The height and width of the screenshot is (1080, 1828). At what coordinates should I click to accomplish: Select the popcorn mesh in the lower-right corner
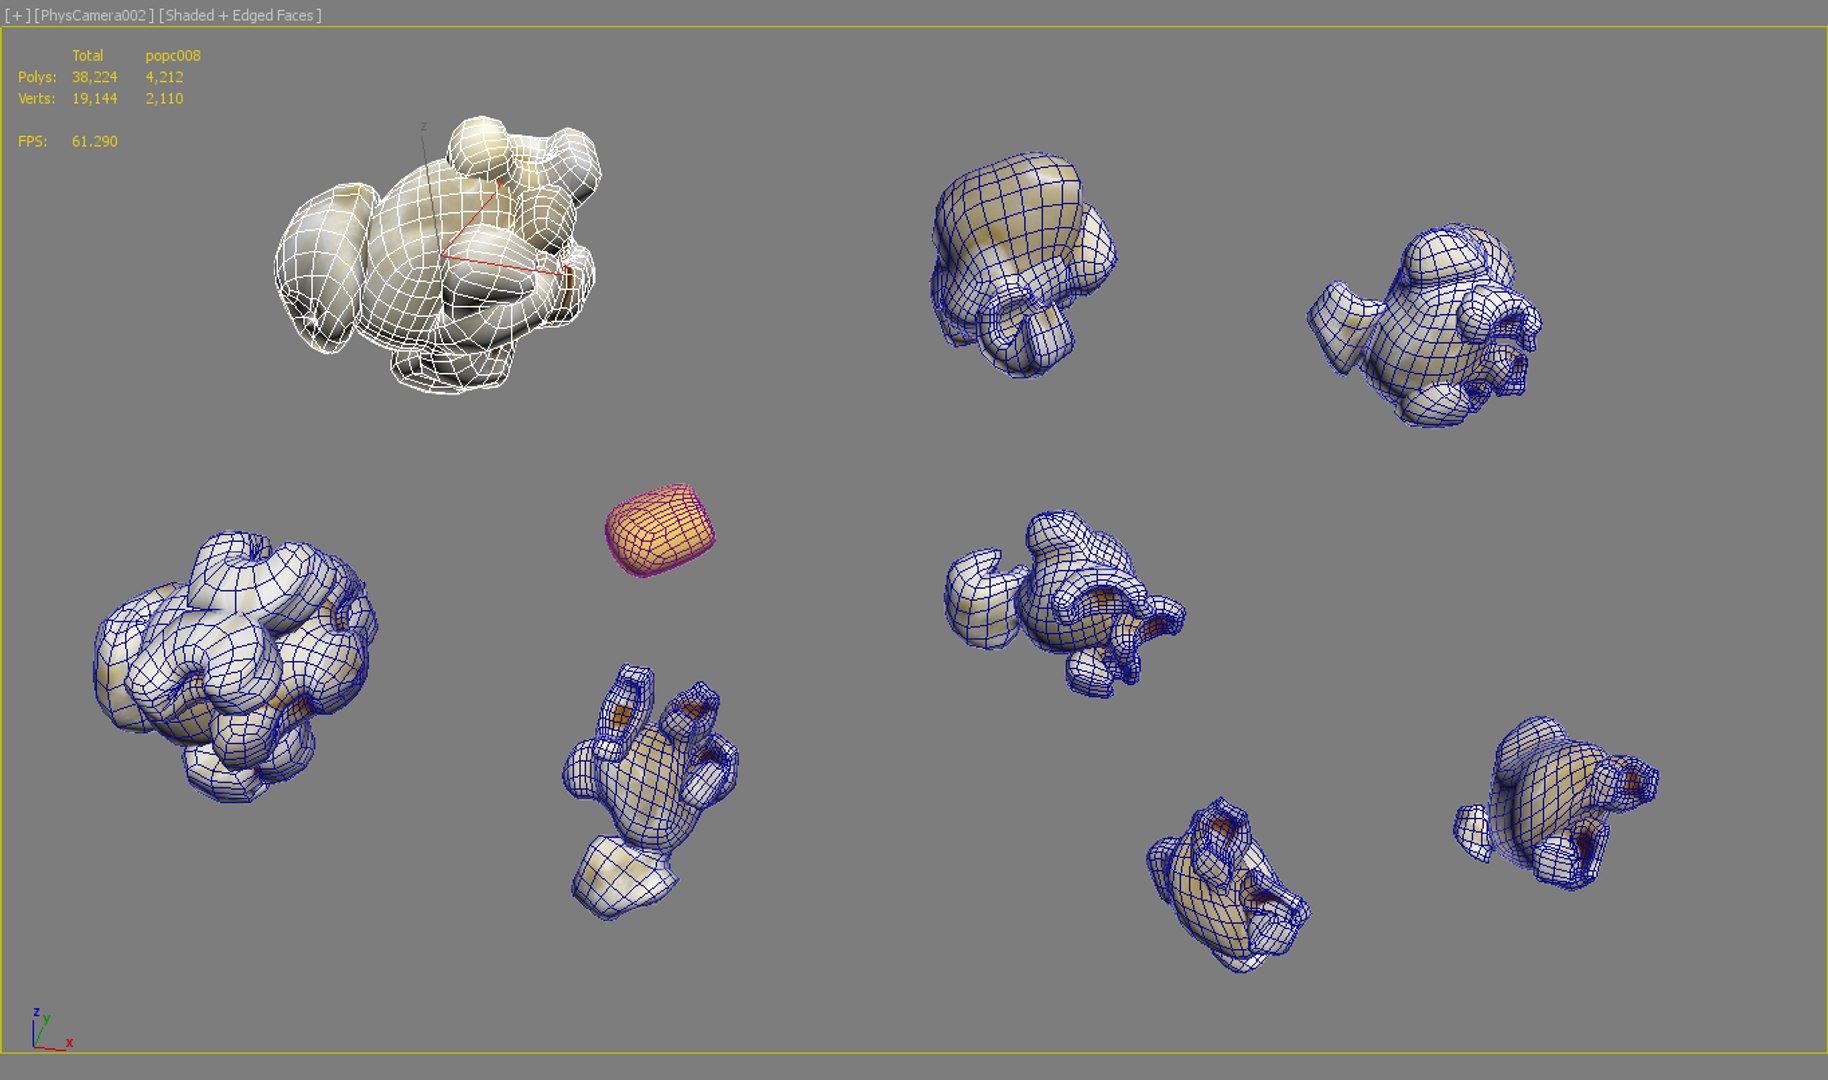[x=1556, y=802]
